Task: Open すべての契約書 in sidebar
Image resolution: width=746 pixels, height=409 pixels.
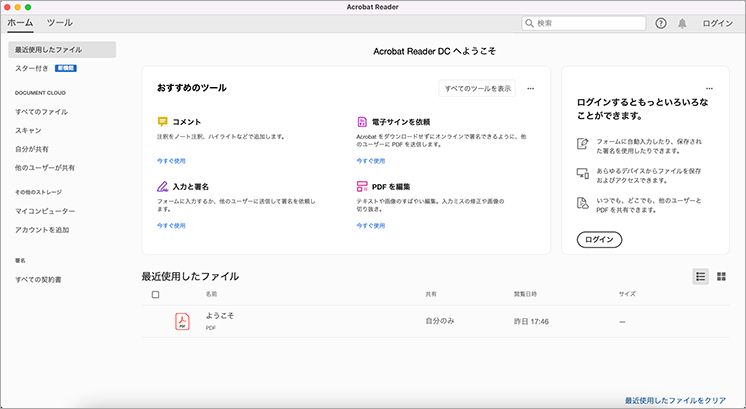Action: click(x=38, y=280)
